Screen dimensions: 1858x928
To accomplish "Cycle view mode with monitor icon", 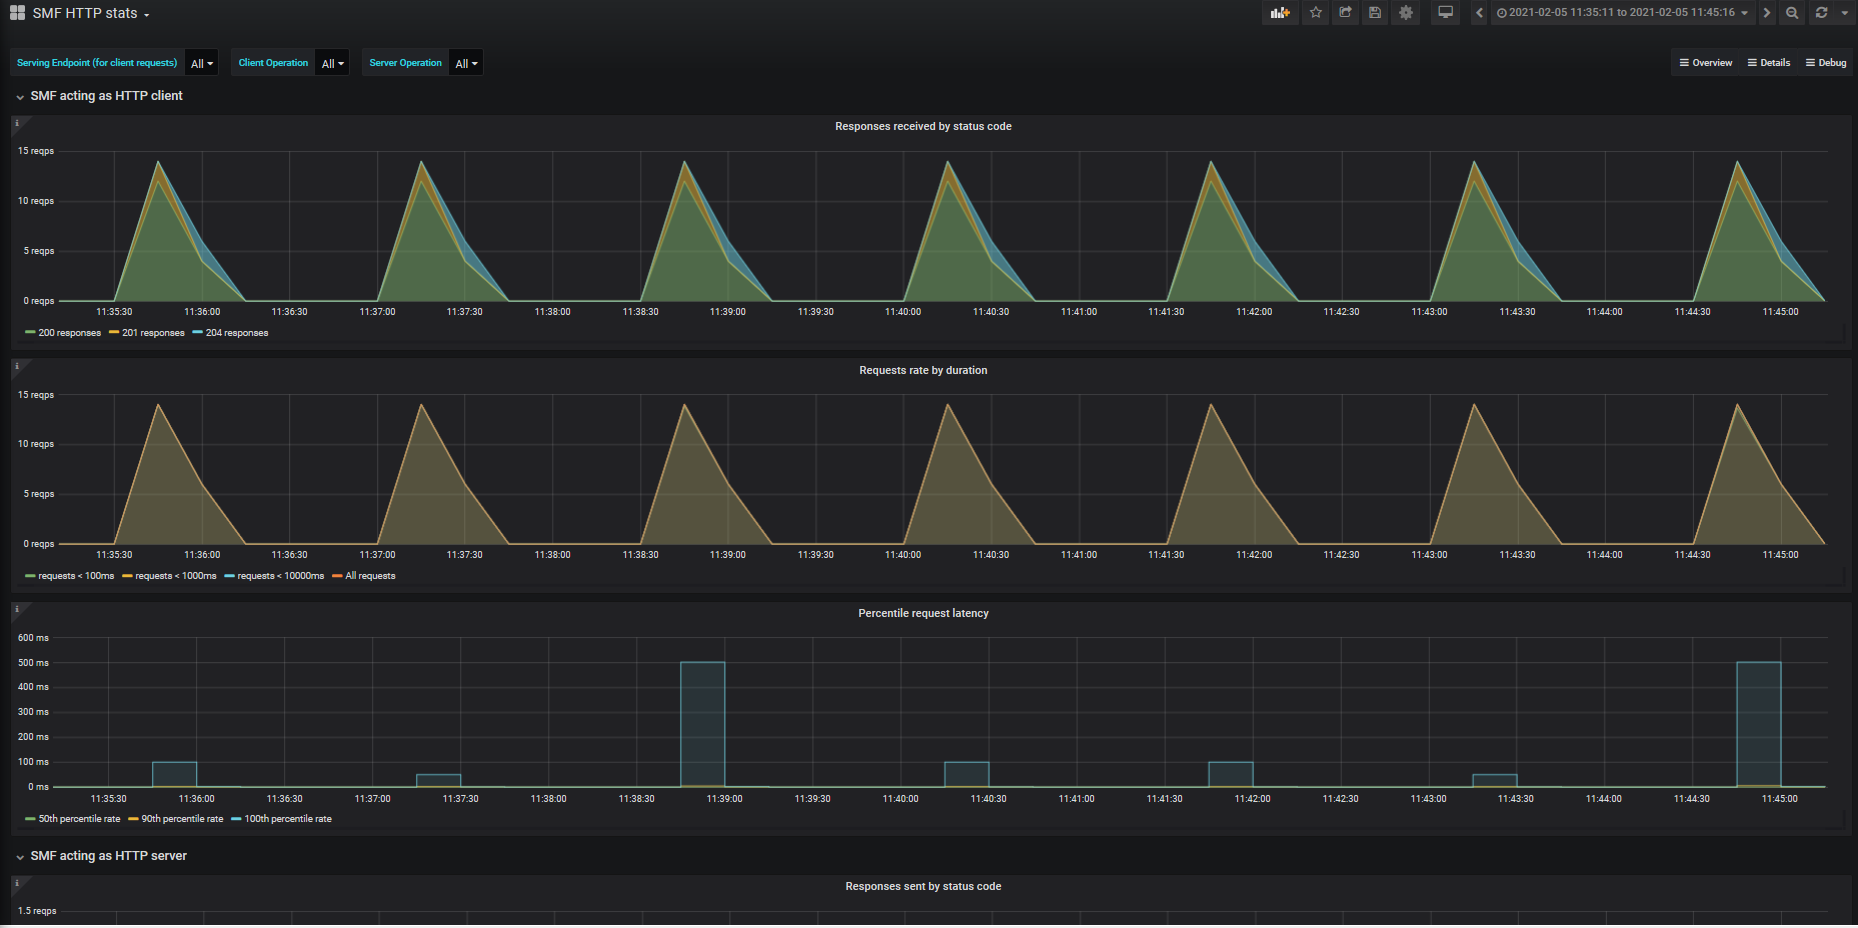I will (x=1445, y=13).
